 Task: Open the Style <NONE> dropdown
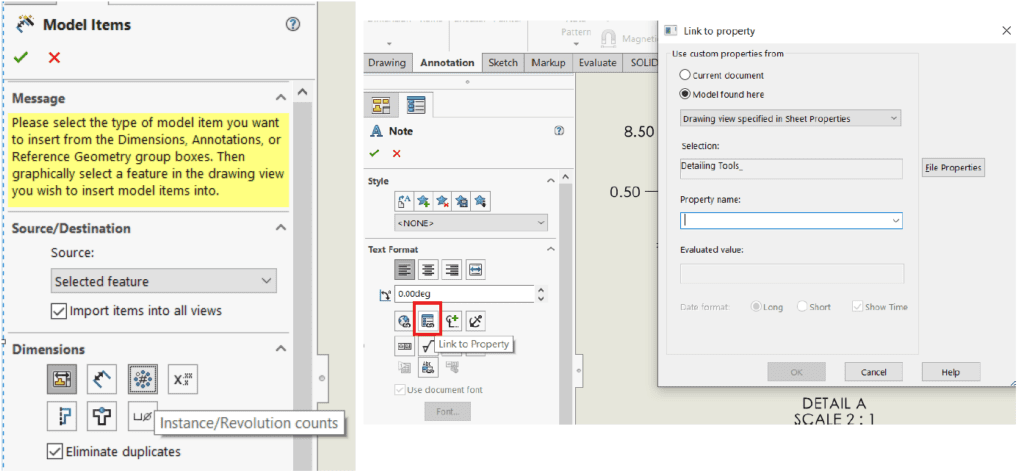pyautogui.click(x=472, y=222)
